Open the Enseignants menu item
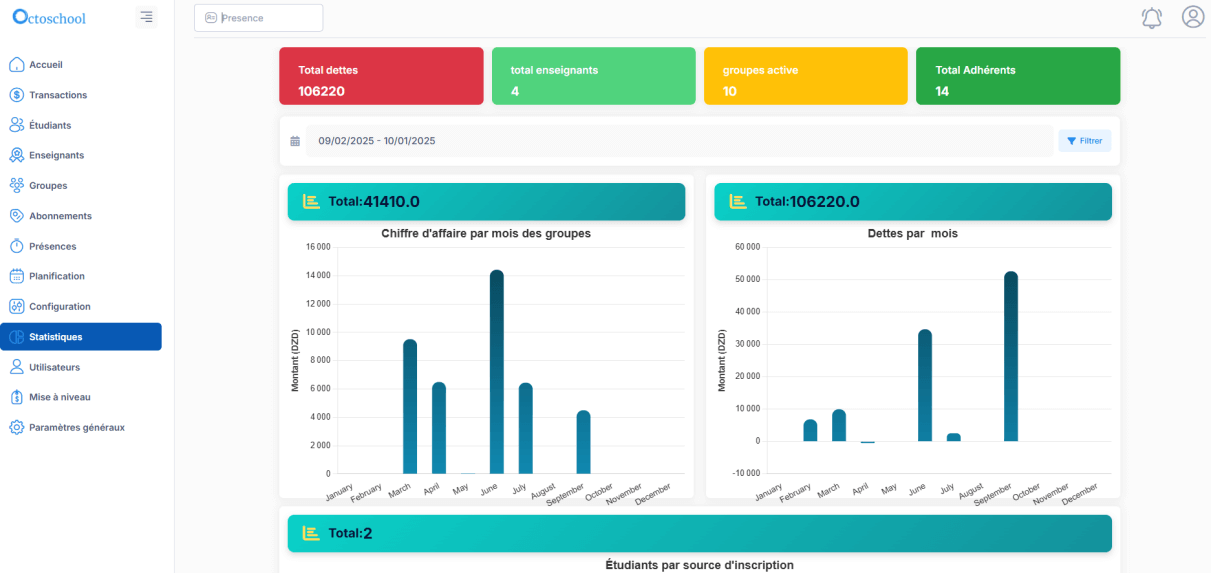This screenshot has width=1211, height=573. tap(56, 155)
